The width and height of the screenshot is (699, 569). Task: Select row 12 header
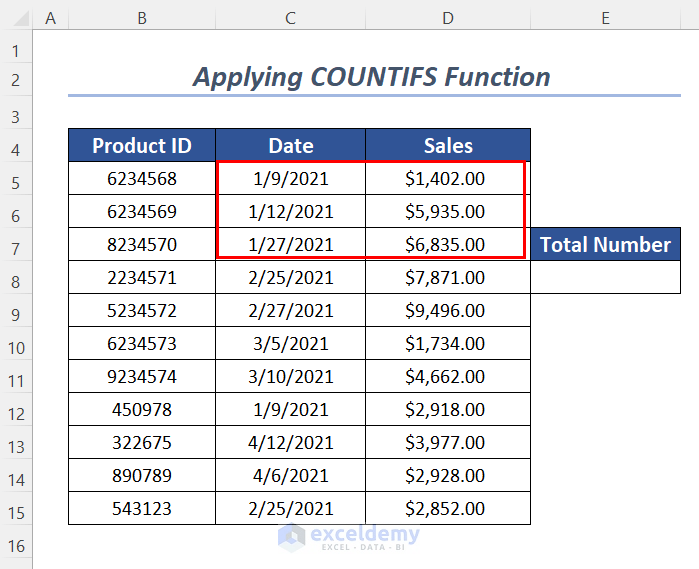tap(16, 409)
